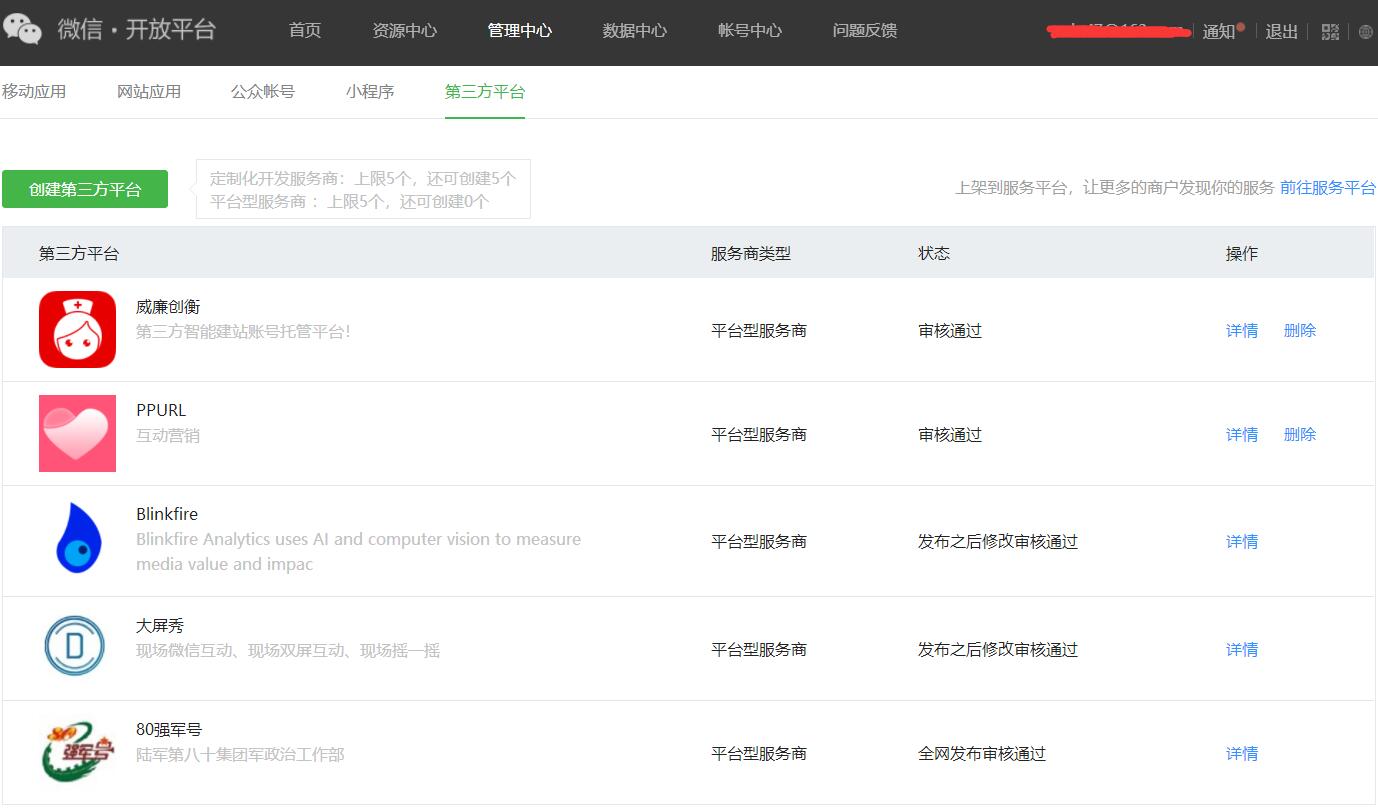View 详情 for PPURL
1378x812 pixels.
(1242, 434)
